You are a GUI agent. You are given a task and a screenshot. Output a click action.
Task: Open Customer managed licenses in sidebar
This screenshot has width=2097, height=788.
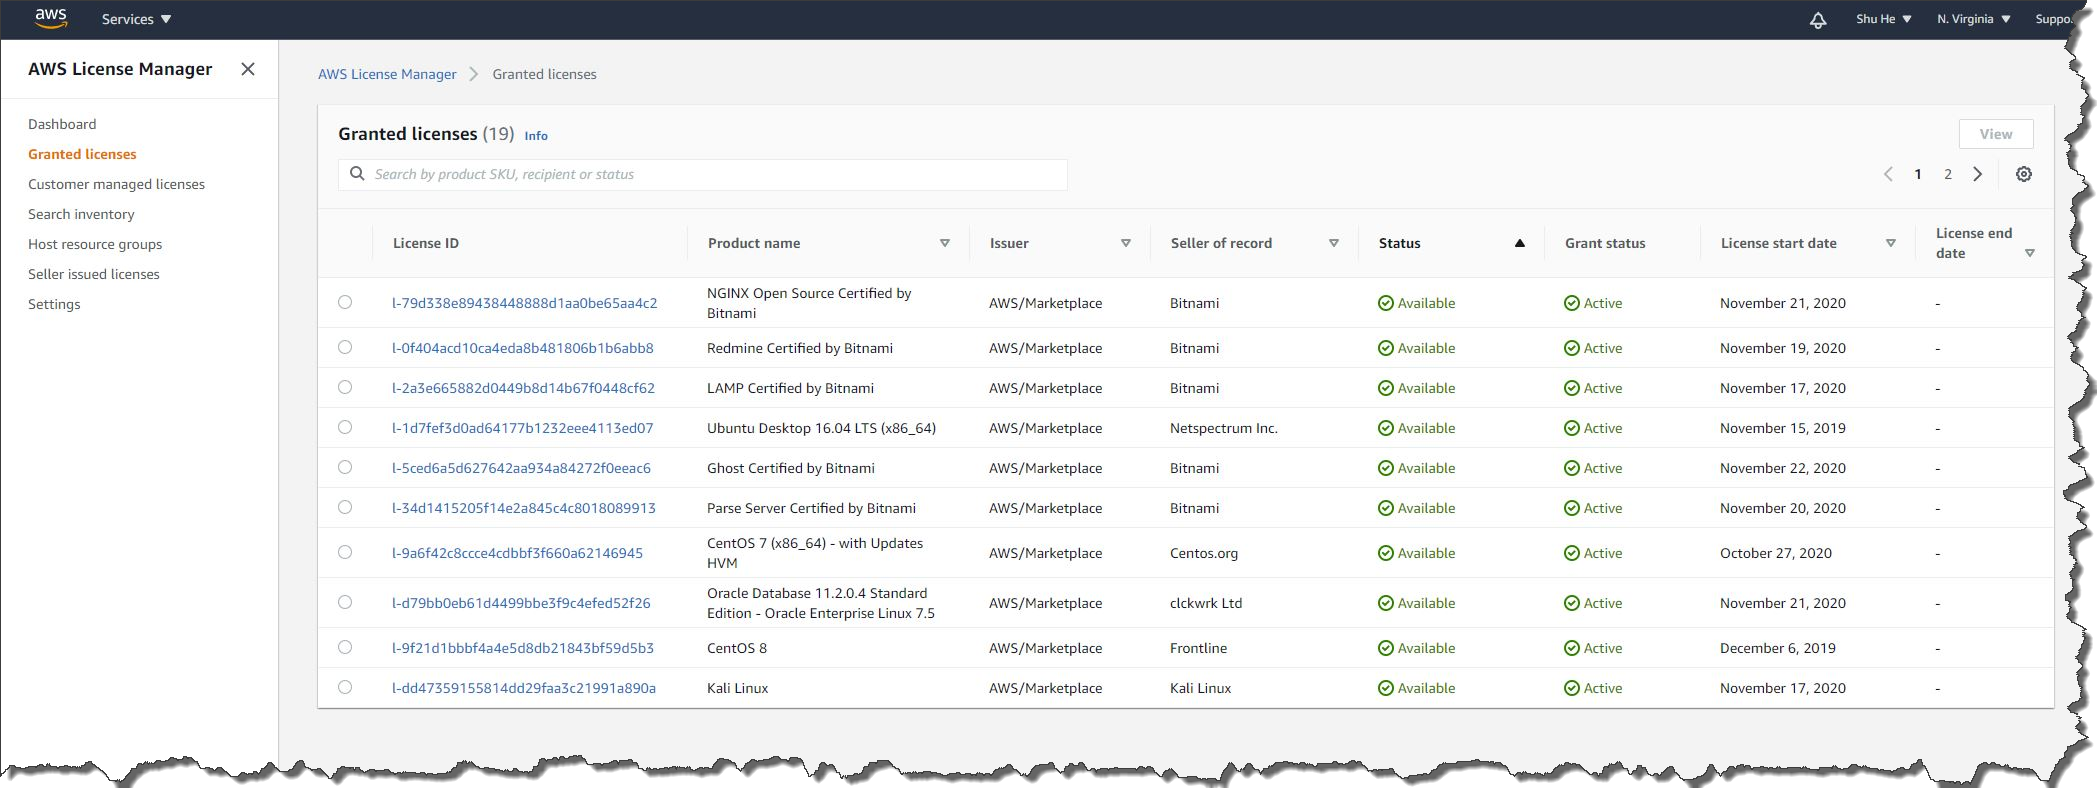click(116, 184)
